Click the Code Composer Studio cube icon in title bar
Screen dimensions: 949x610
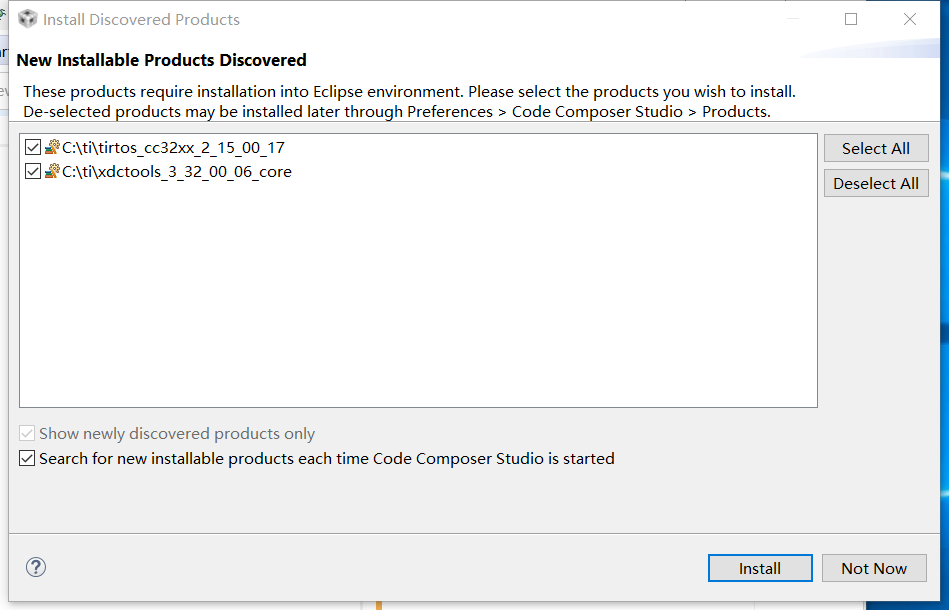(28, 19)
